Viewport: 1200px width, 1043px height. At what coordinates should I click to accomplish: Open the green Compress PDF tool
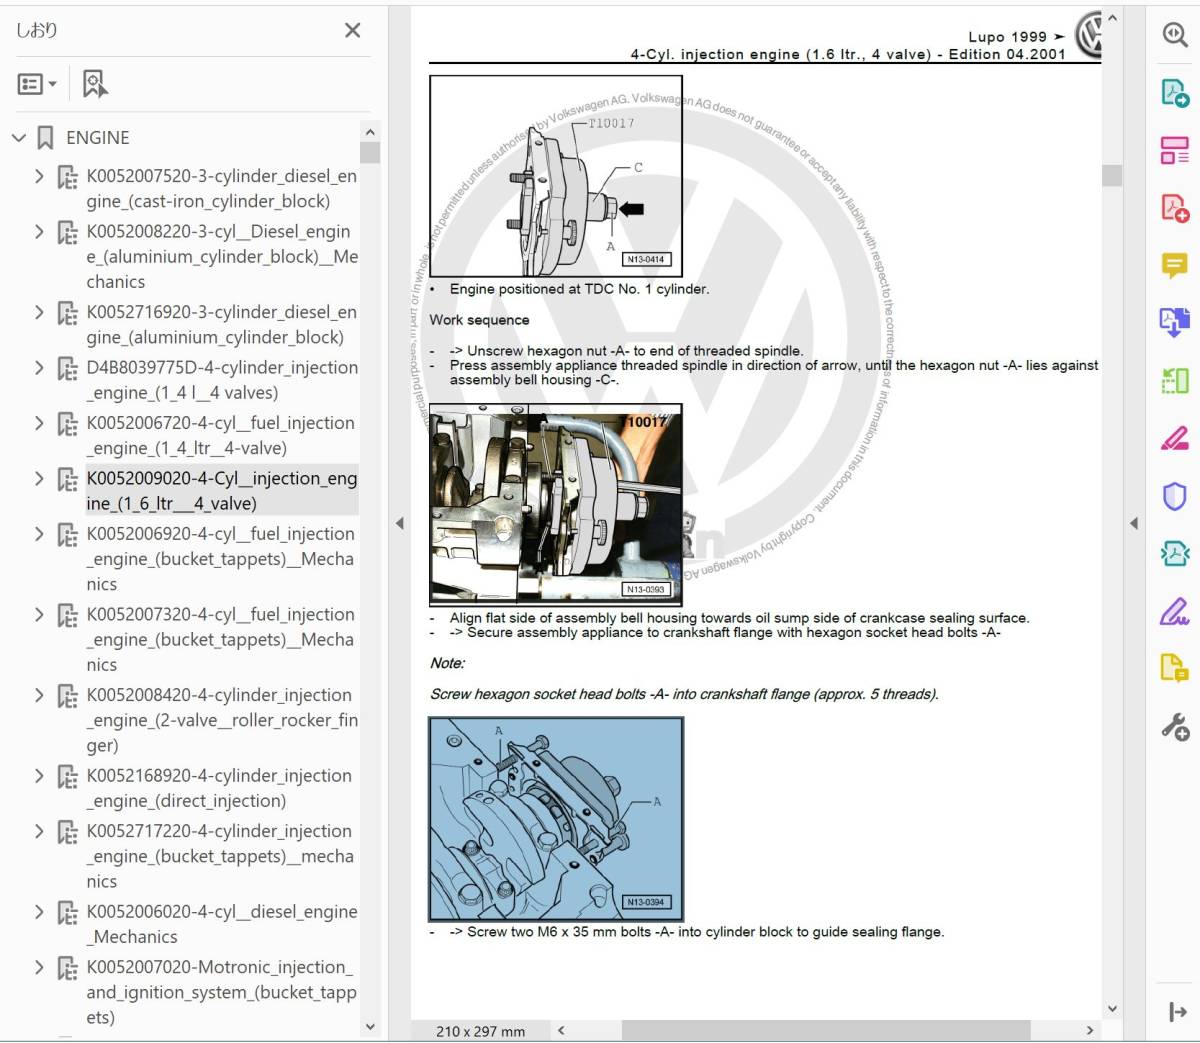coord(1175,553)
